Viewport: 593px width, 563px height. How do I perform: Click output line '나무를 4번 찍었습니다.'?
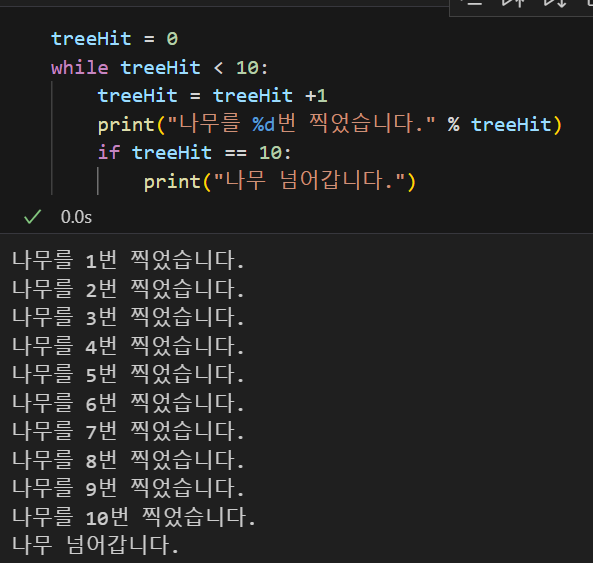(x=128, y=346)
